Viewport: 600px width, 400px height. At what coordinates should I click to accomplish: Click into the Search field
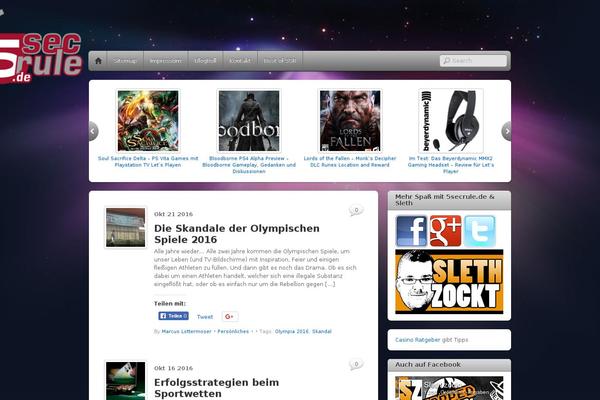[473, 60]
